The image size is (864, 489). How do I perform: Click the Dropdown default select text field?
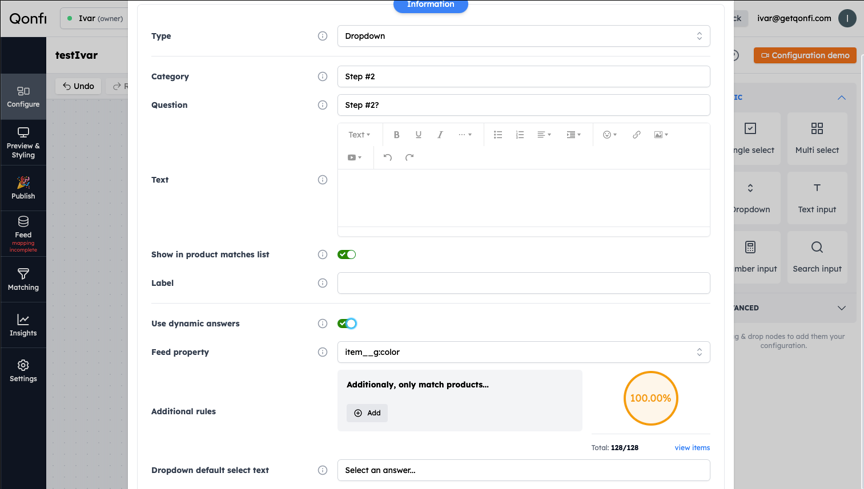[523, 470]
